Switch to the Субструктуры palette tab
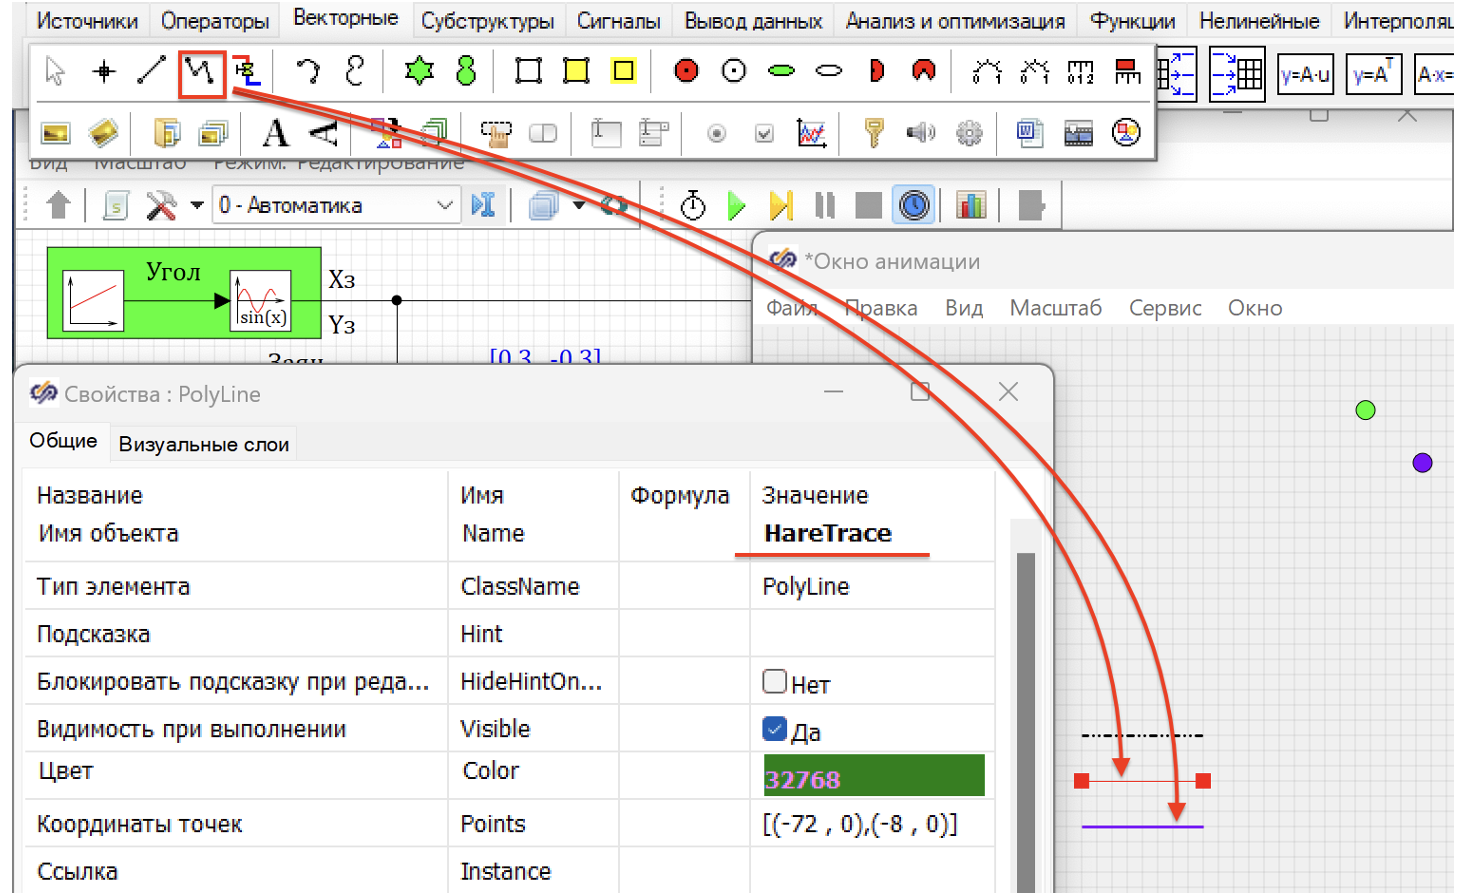The image size is (1460, 896). coord(487,20)
